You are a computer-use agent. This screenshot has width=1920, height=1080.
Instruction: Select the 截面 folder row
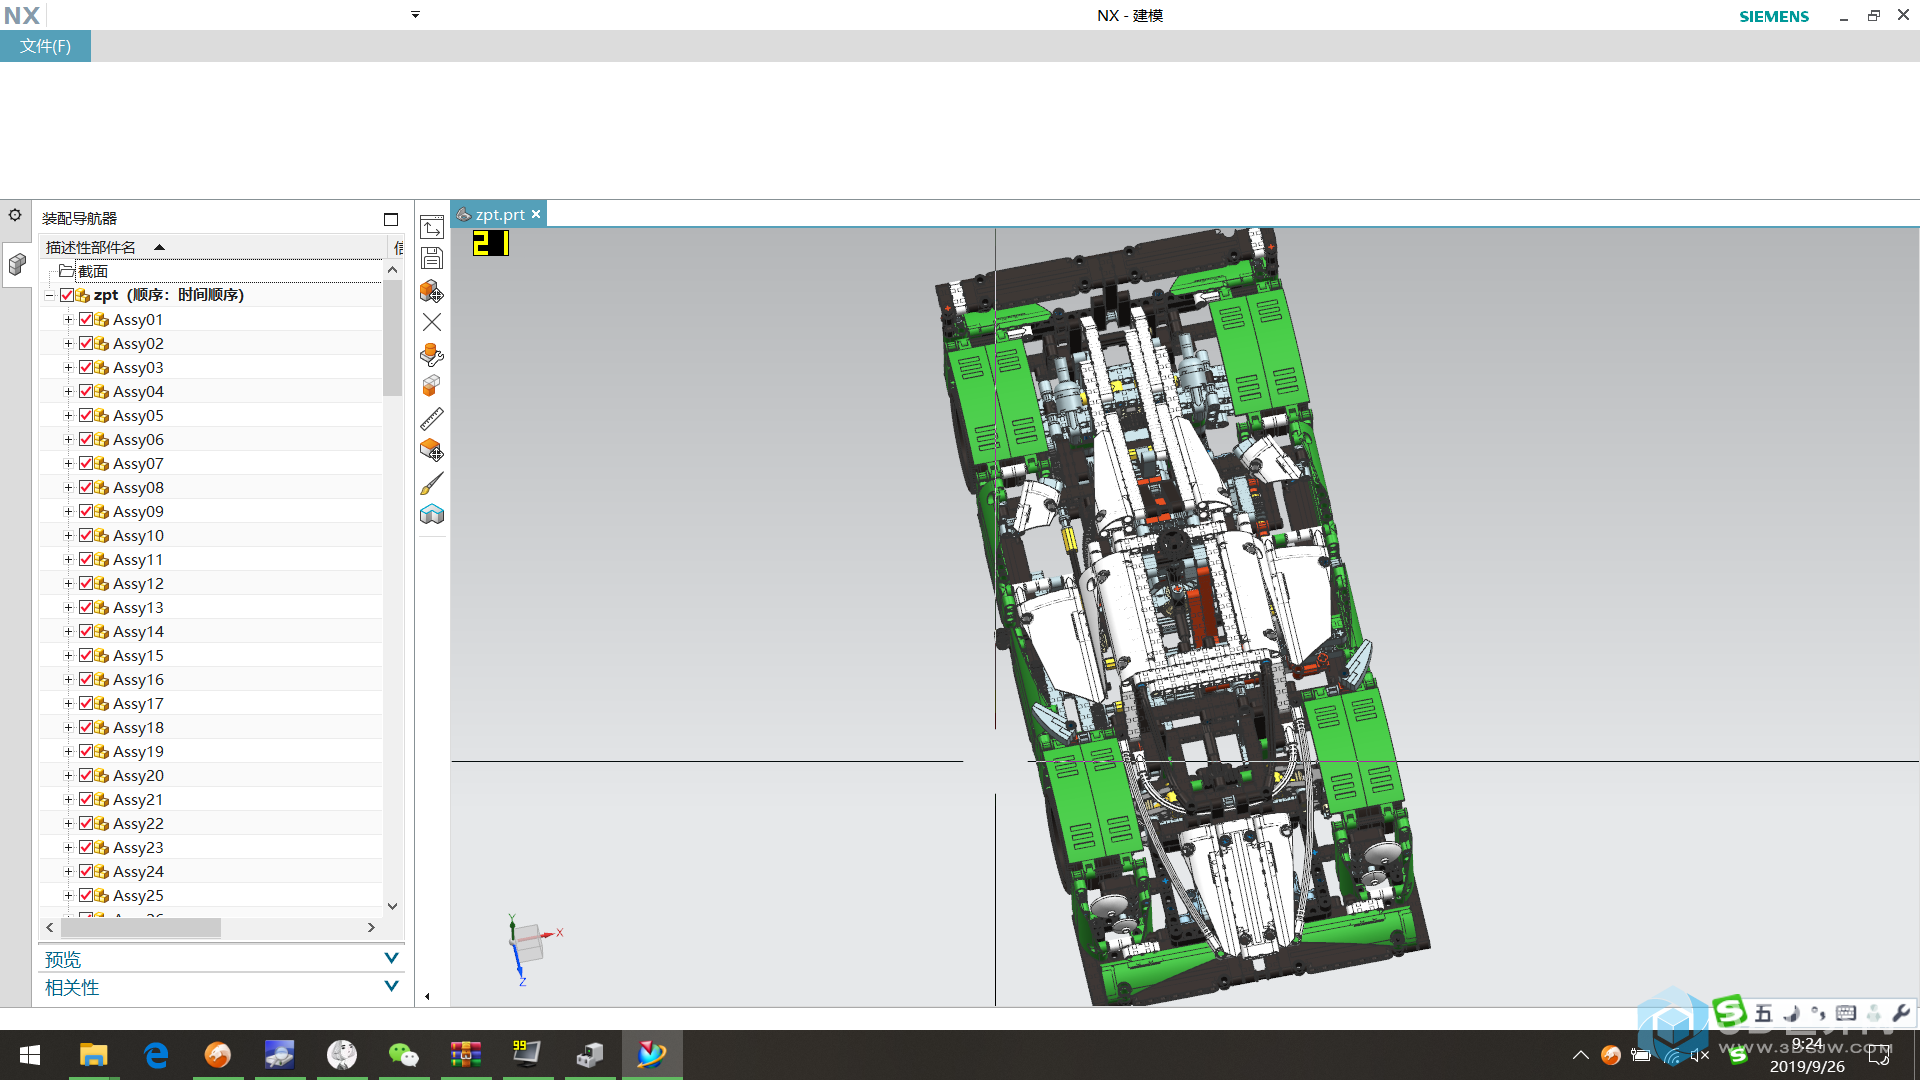click(x=210, y=271)
